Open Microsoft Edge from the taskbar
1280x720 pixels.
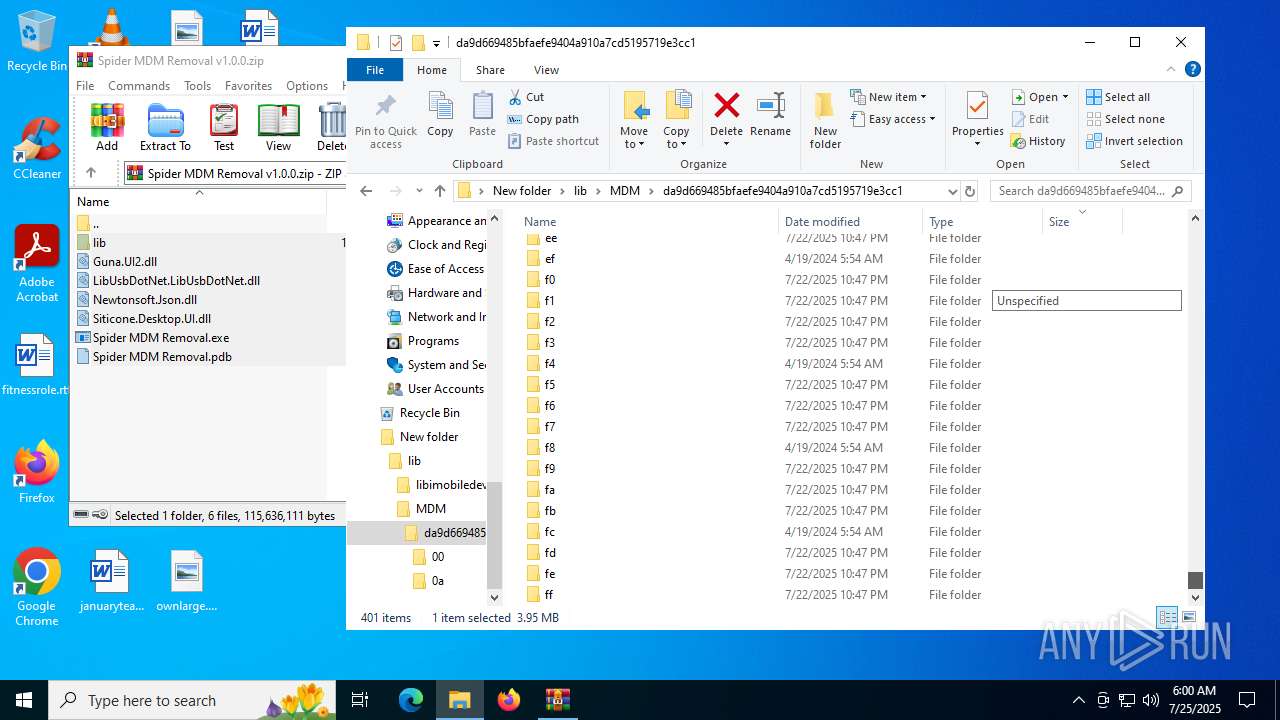click(x=411, y=700)
